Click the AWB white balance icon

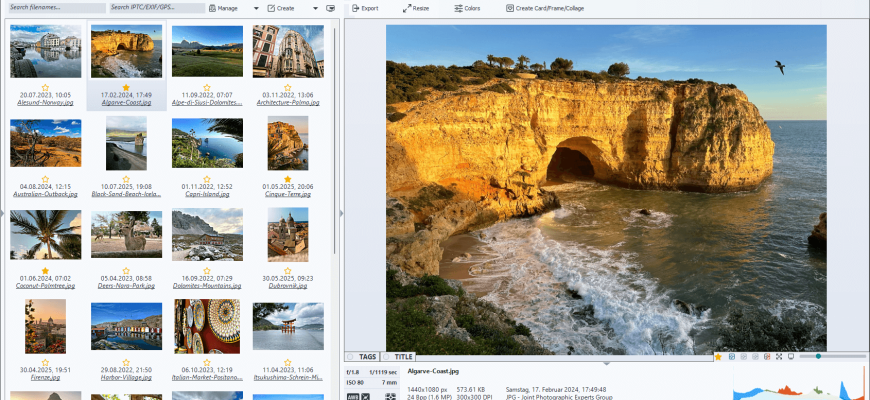[353, 397]
